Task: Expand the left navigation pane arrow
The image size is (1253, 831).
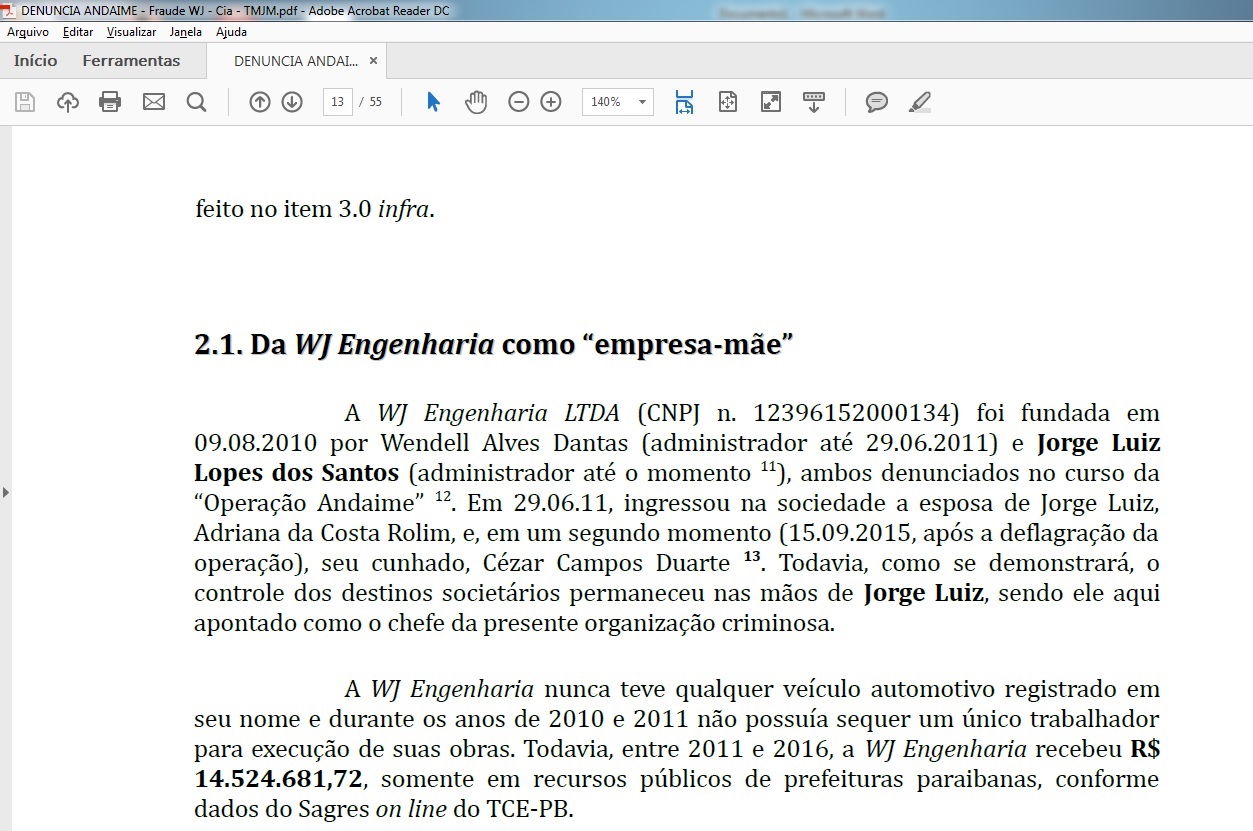Action: 6,492
